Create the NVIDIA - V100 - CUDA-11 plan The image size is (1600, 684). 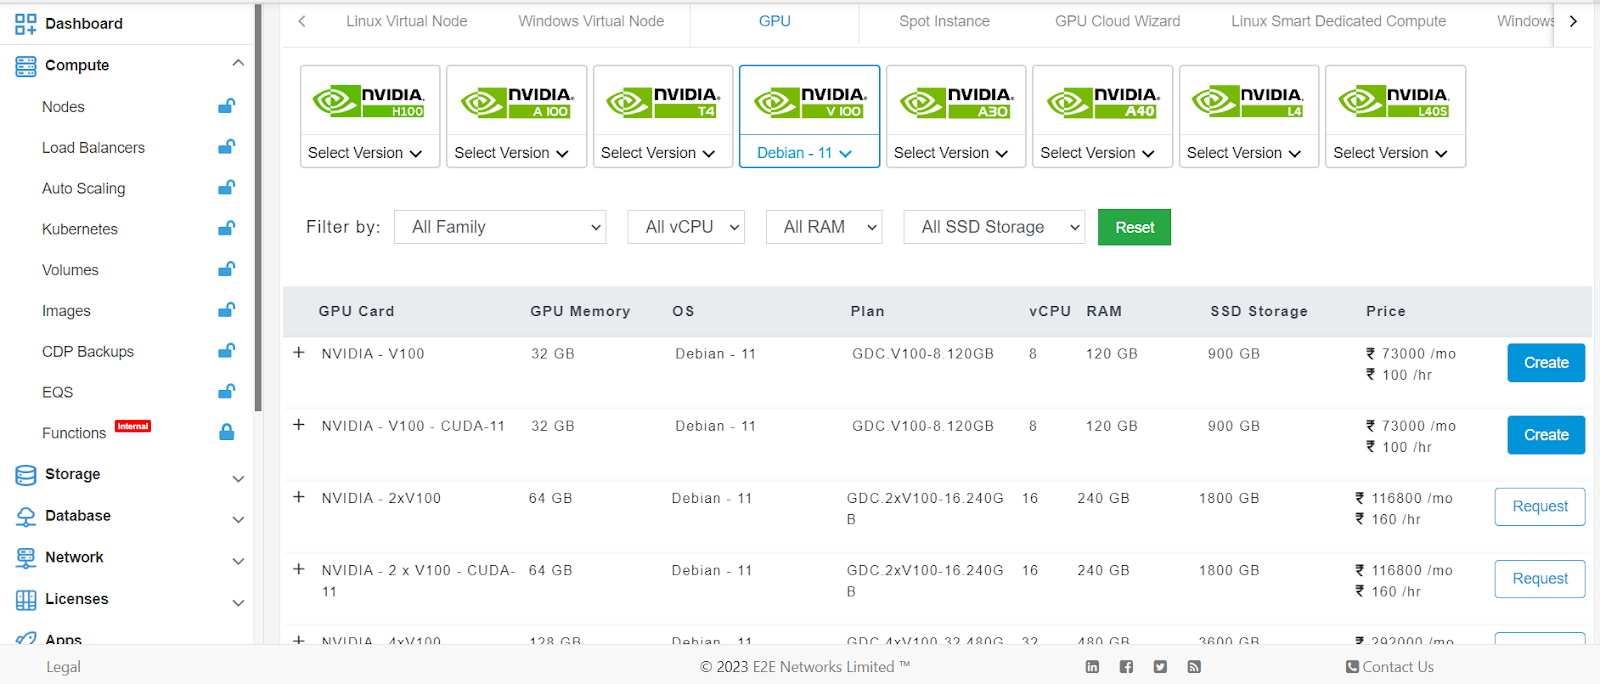point(1546,435)
